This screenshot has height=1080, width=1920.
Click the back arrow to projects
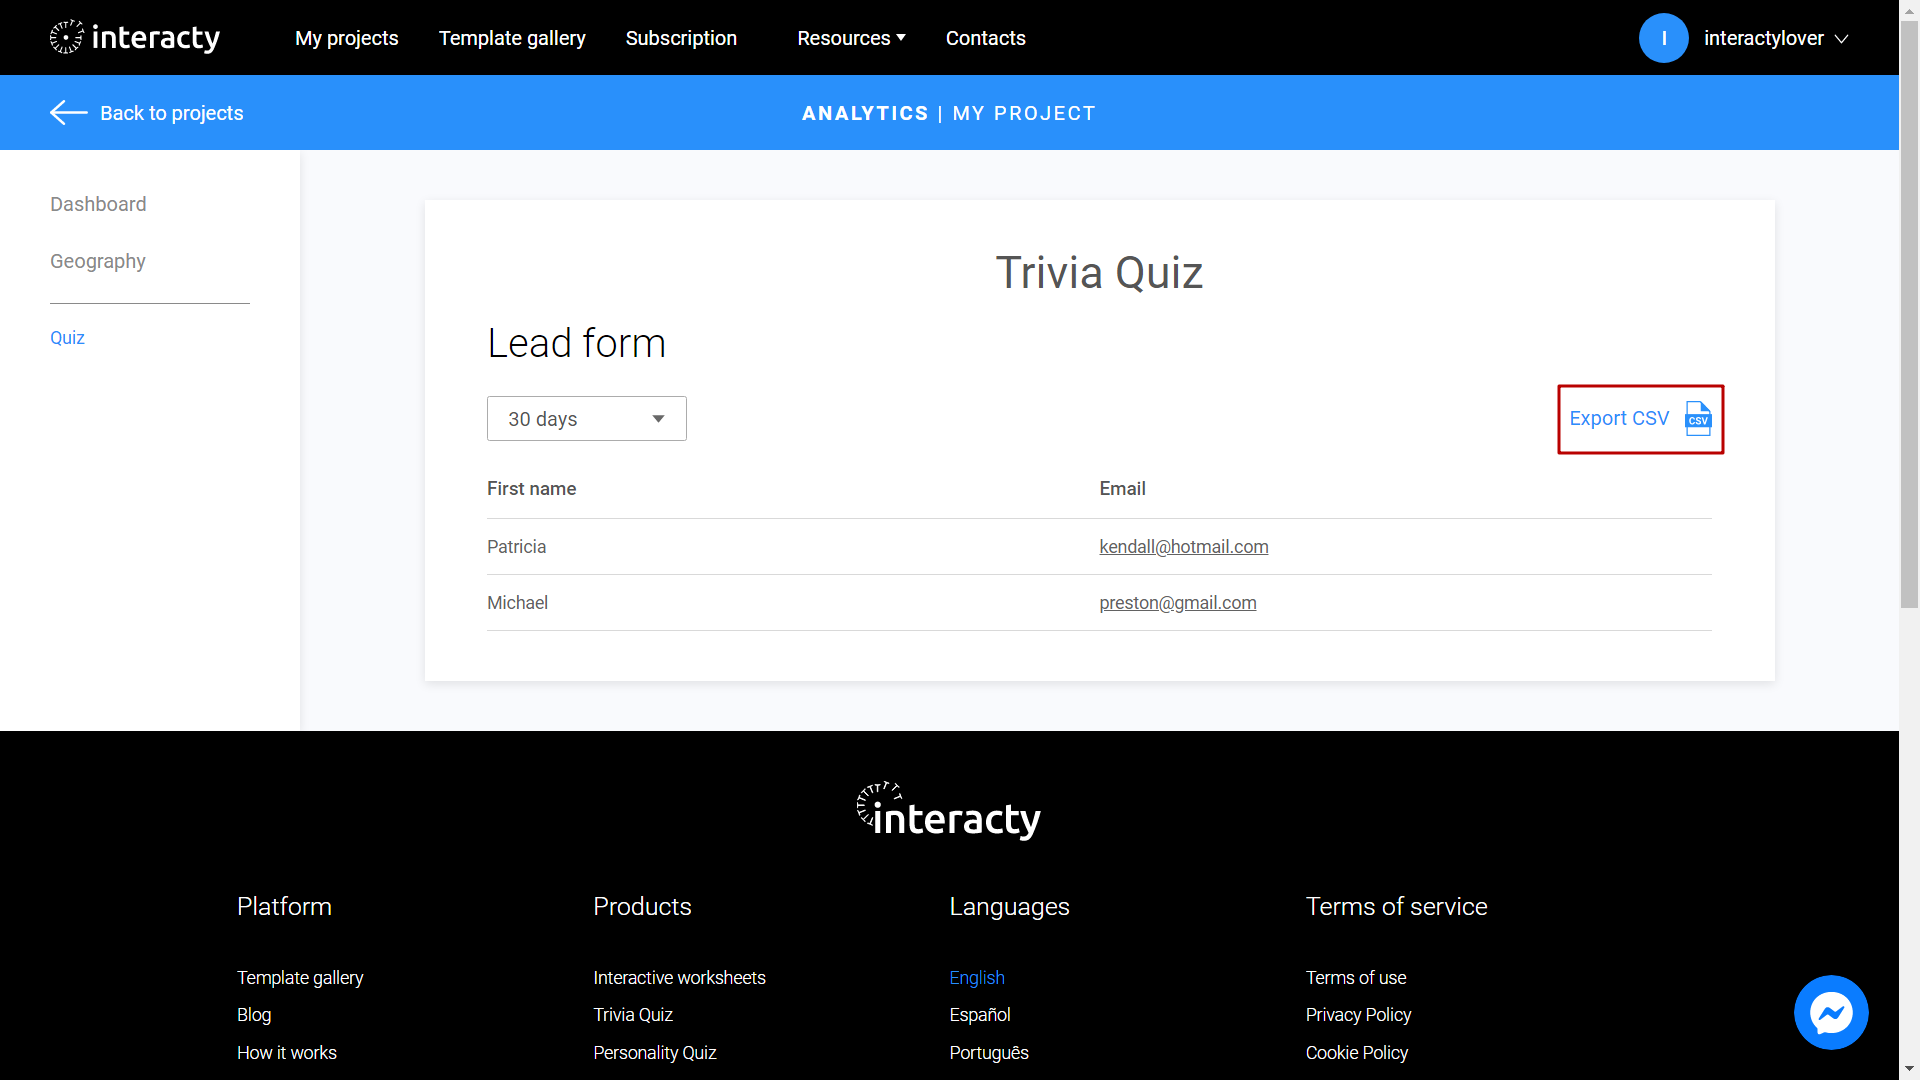pyautogui.click(x=69, y=112)
